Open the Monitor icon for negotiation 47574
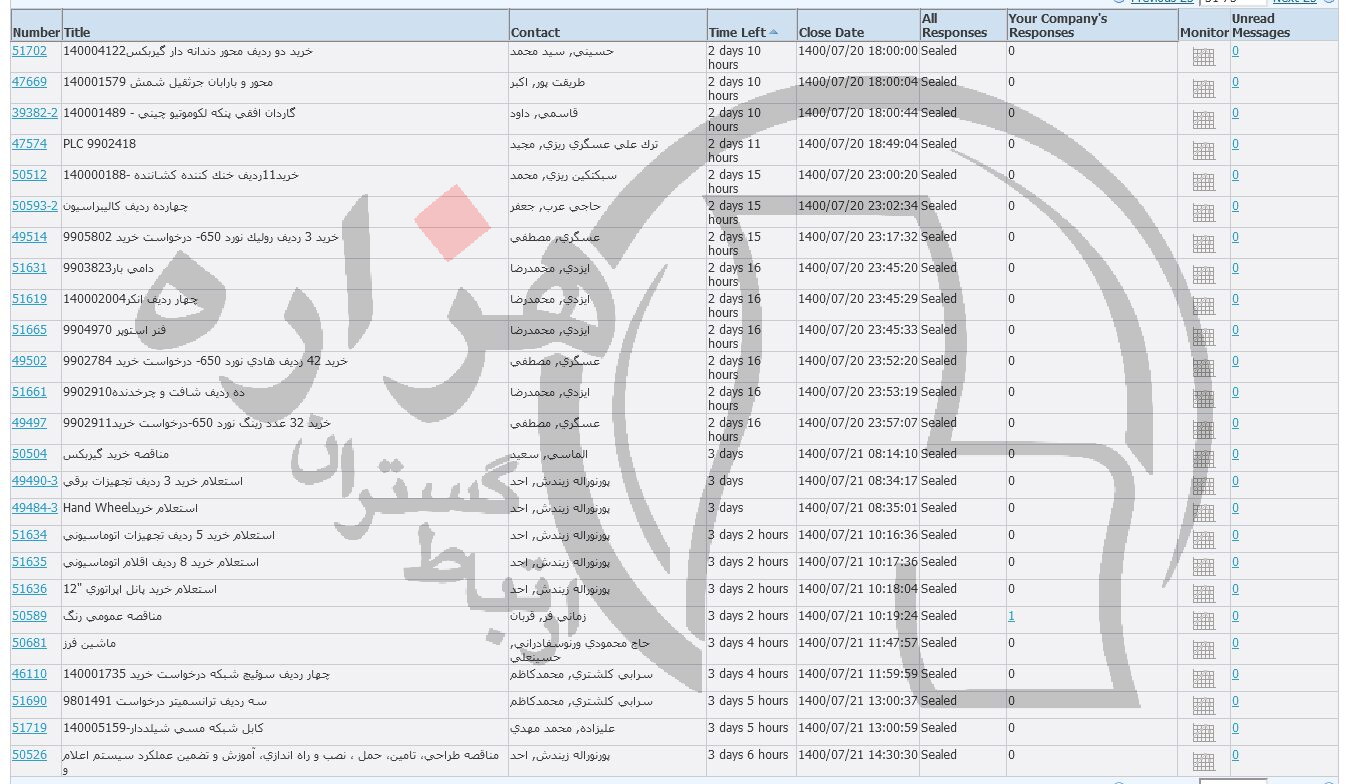Viewport: 1348px width, 784px height. (1204, 151)
